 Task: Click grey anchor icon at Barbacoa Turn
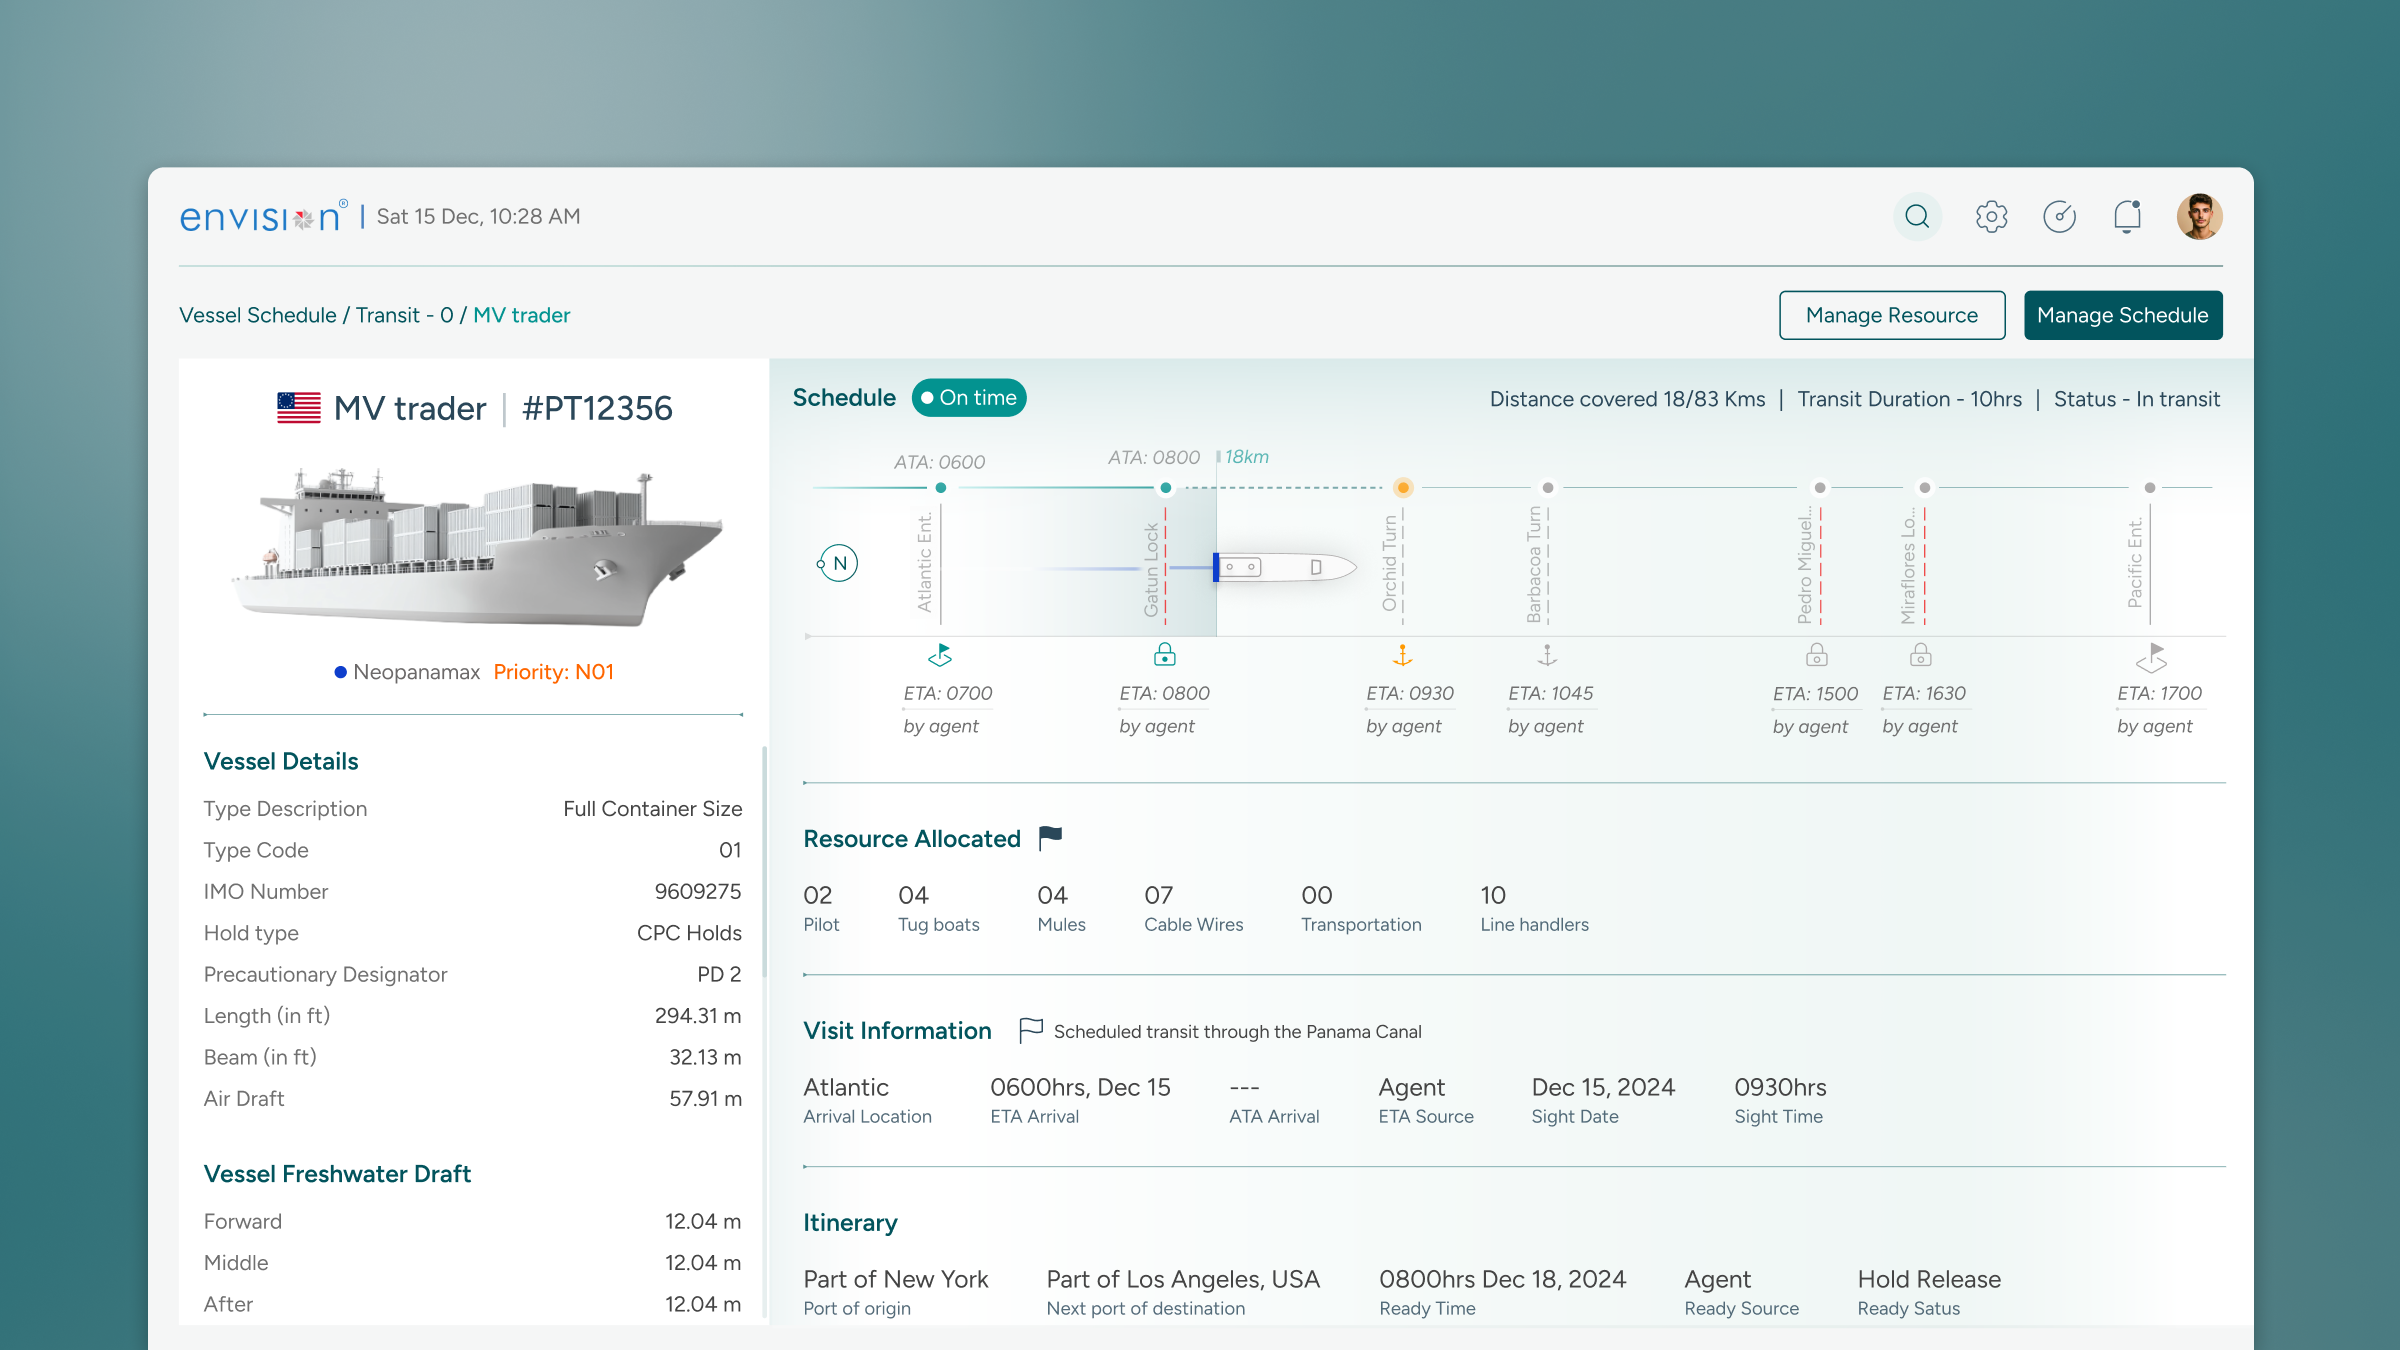[1547, 656]
